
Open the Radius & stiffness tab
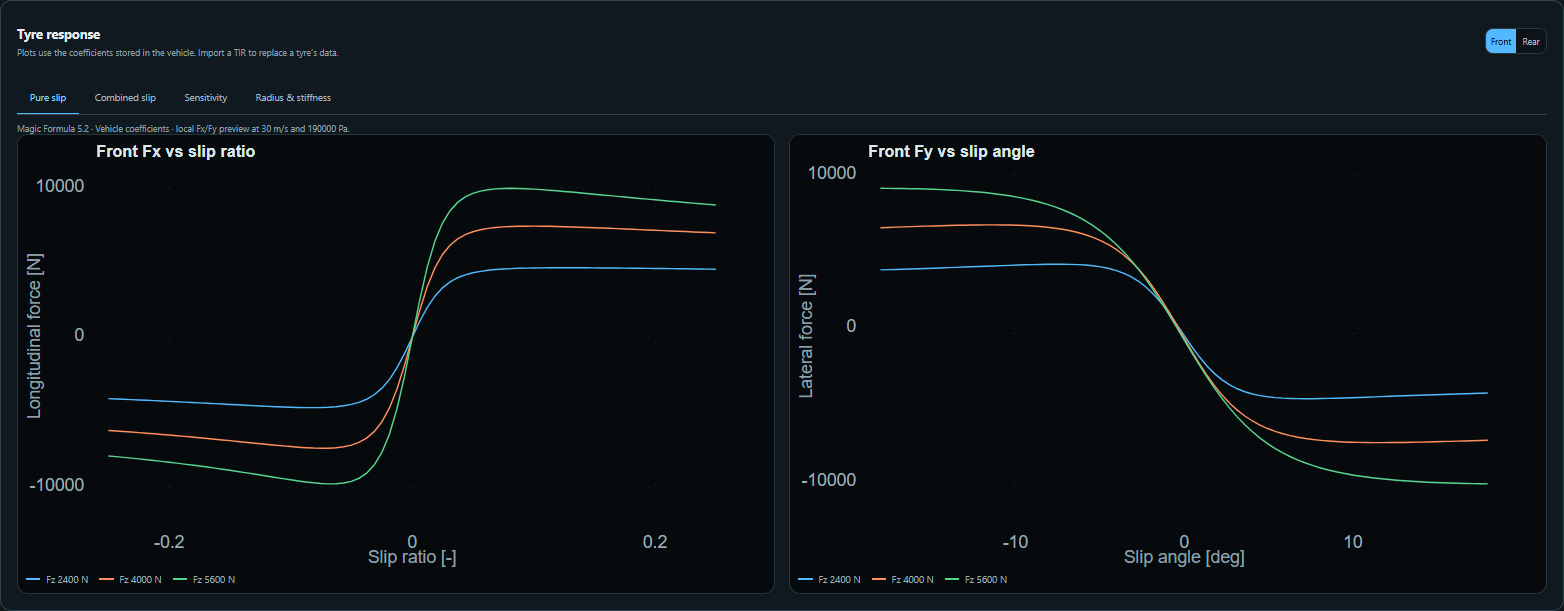[293, 98]
